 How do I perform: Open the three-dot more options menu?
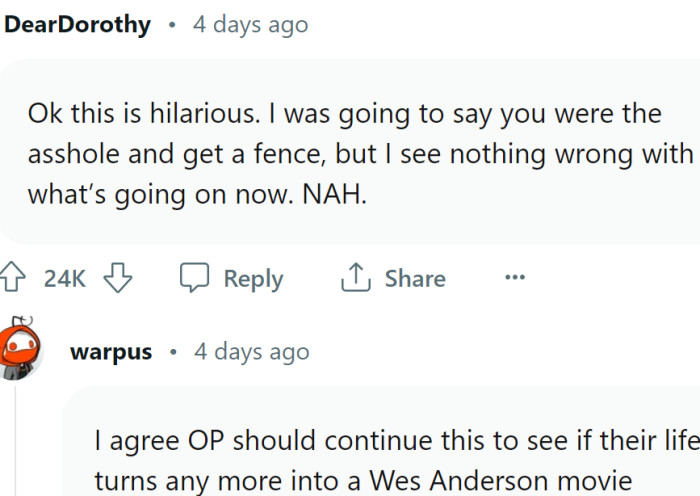point(515,278)
